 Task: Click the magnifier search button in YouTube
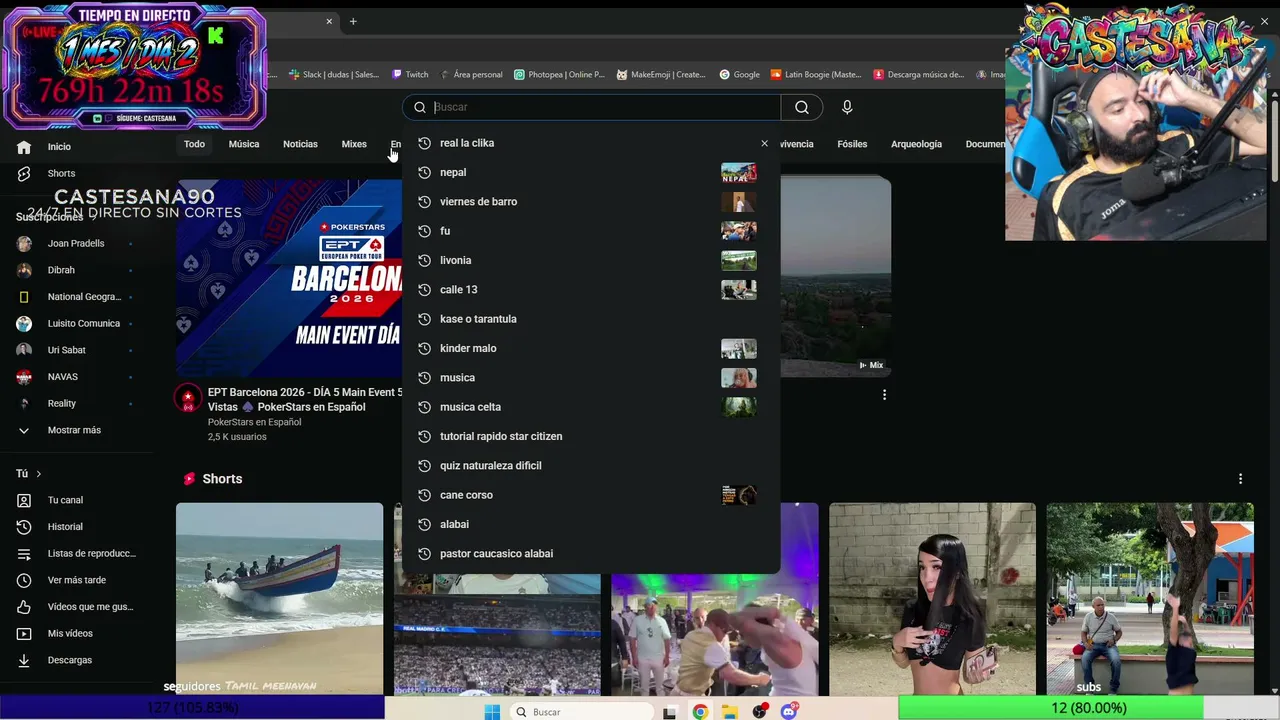click(802, 107)
